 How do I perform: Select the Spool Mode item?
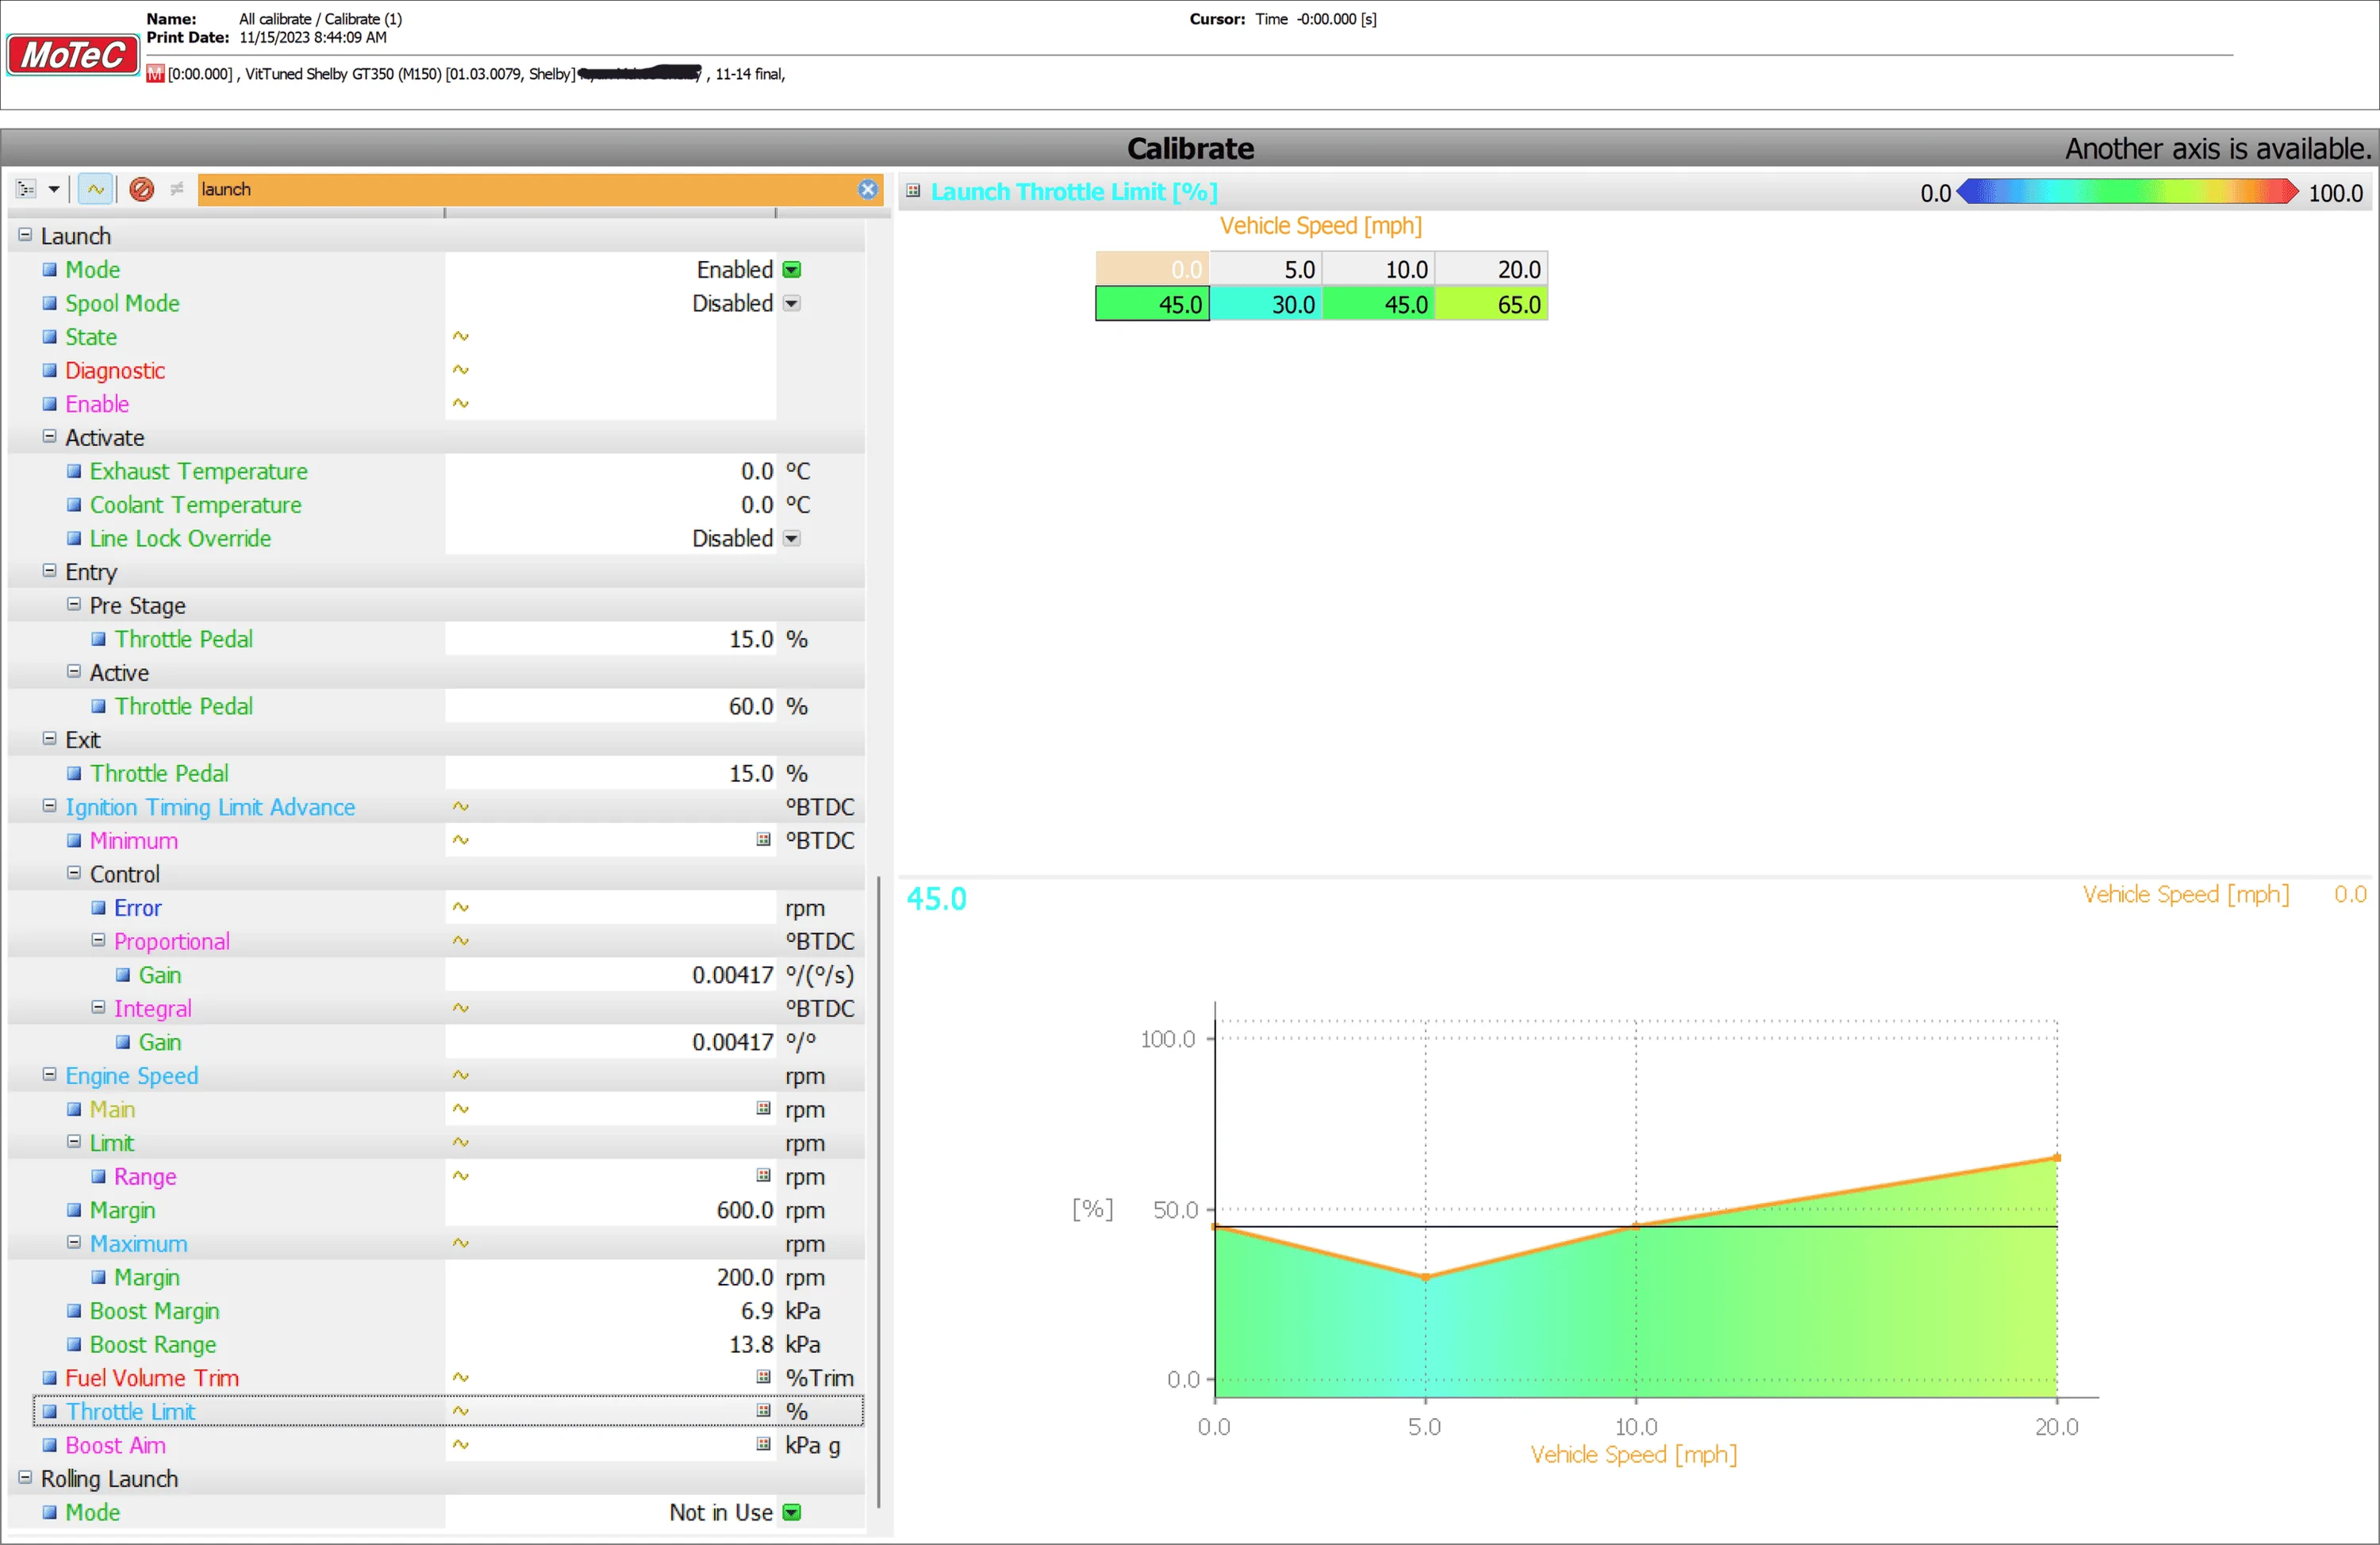[122, 304]
